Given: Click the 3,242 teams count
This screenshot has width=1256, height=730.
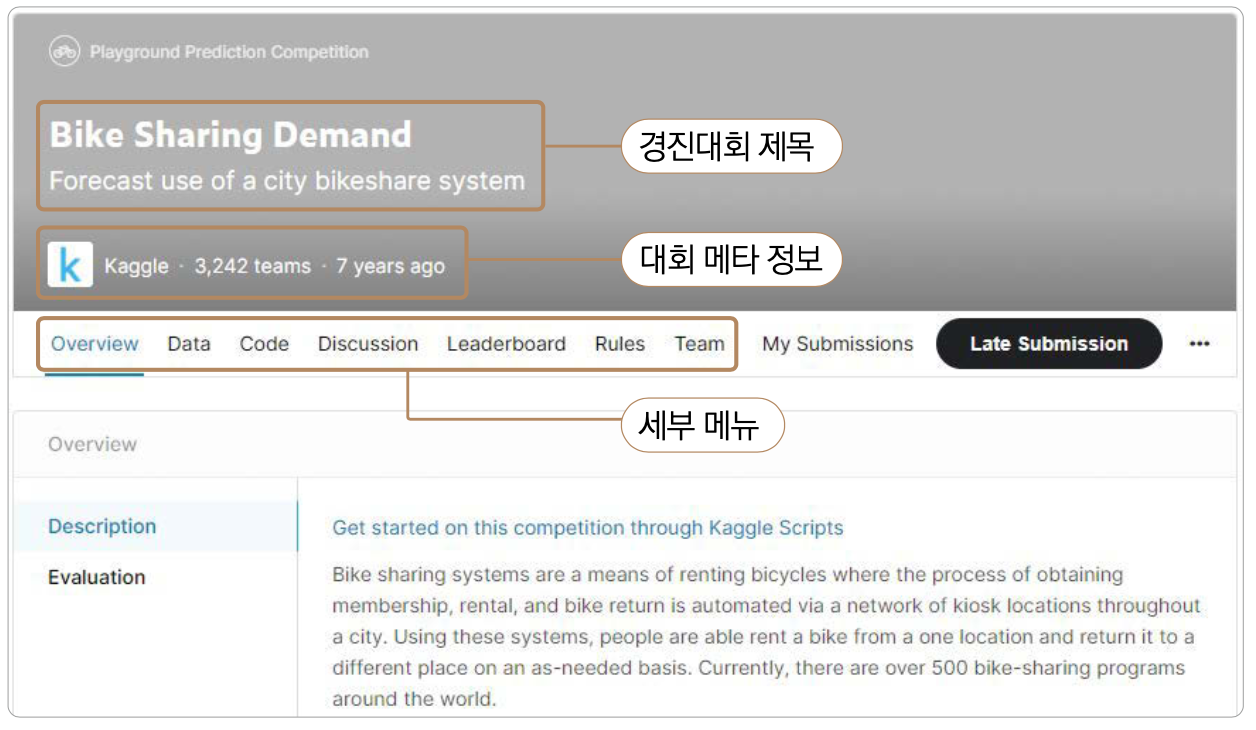Looking at the screenshot, I should point(252,266).
